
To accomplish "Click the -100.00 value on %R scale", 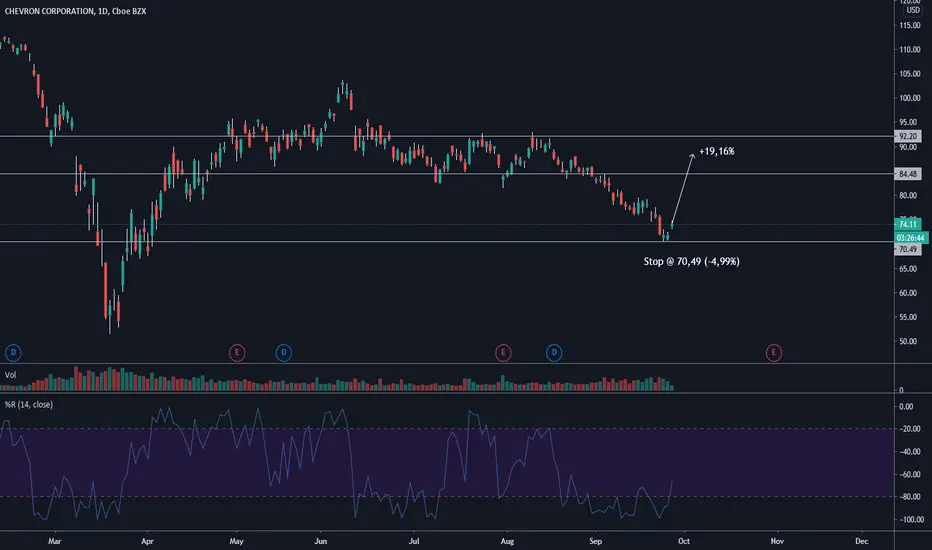I will click(x=910, y=519).
